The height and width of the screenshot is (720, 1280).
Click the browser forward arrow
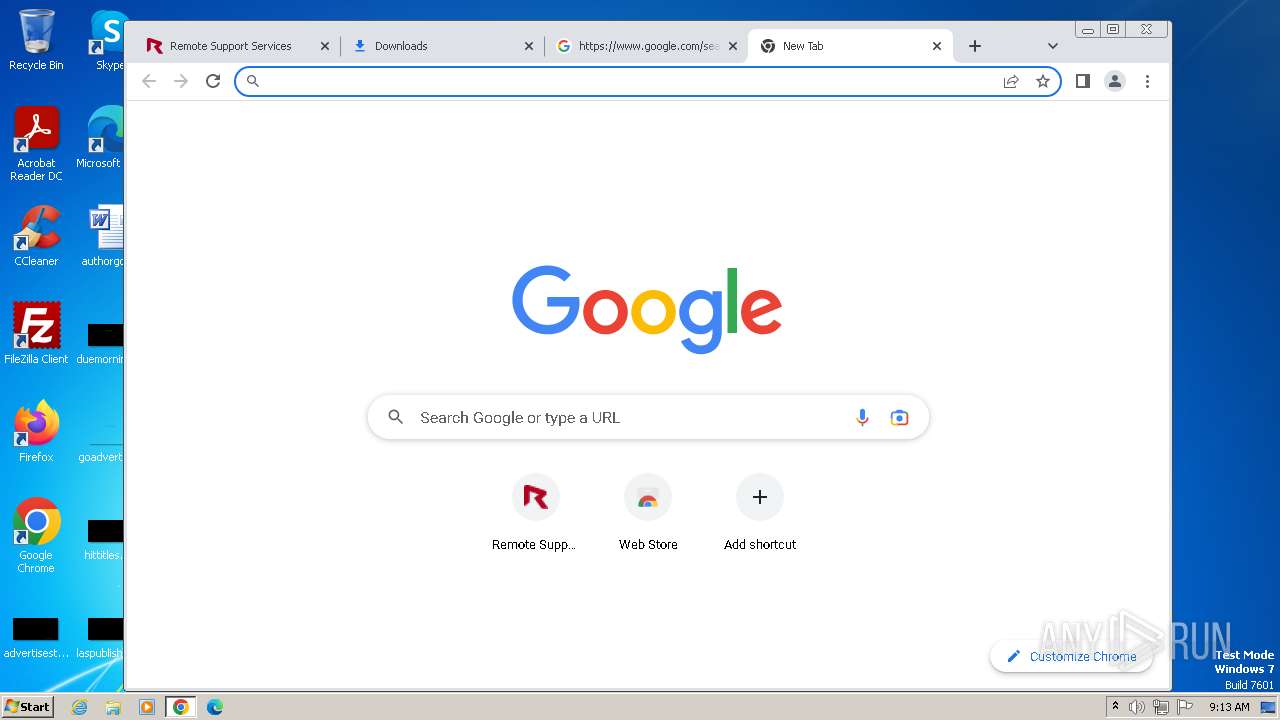181,81
